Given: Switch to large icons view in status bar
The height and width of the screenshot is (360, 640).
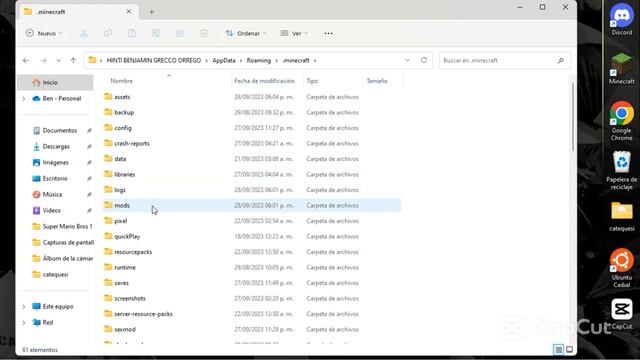Looking at the screenshot, I should [x=569, y=349].
